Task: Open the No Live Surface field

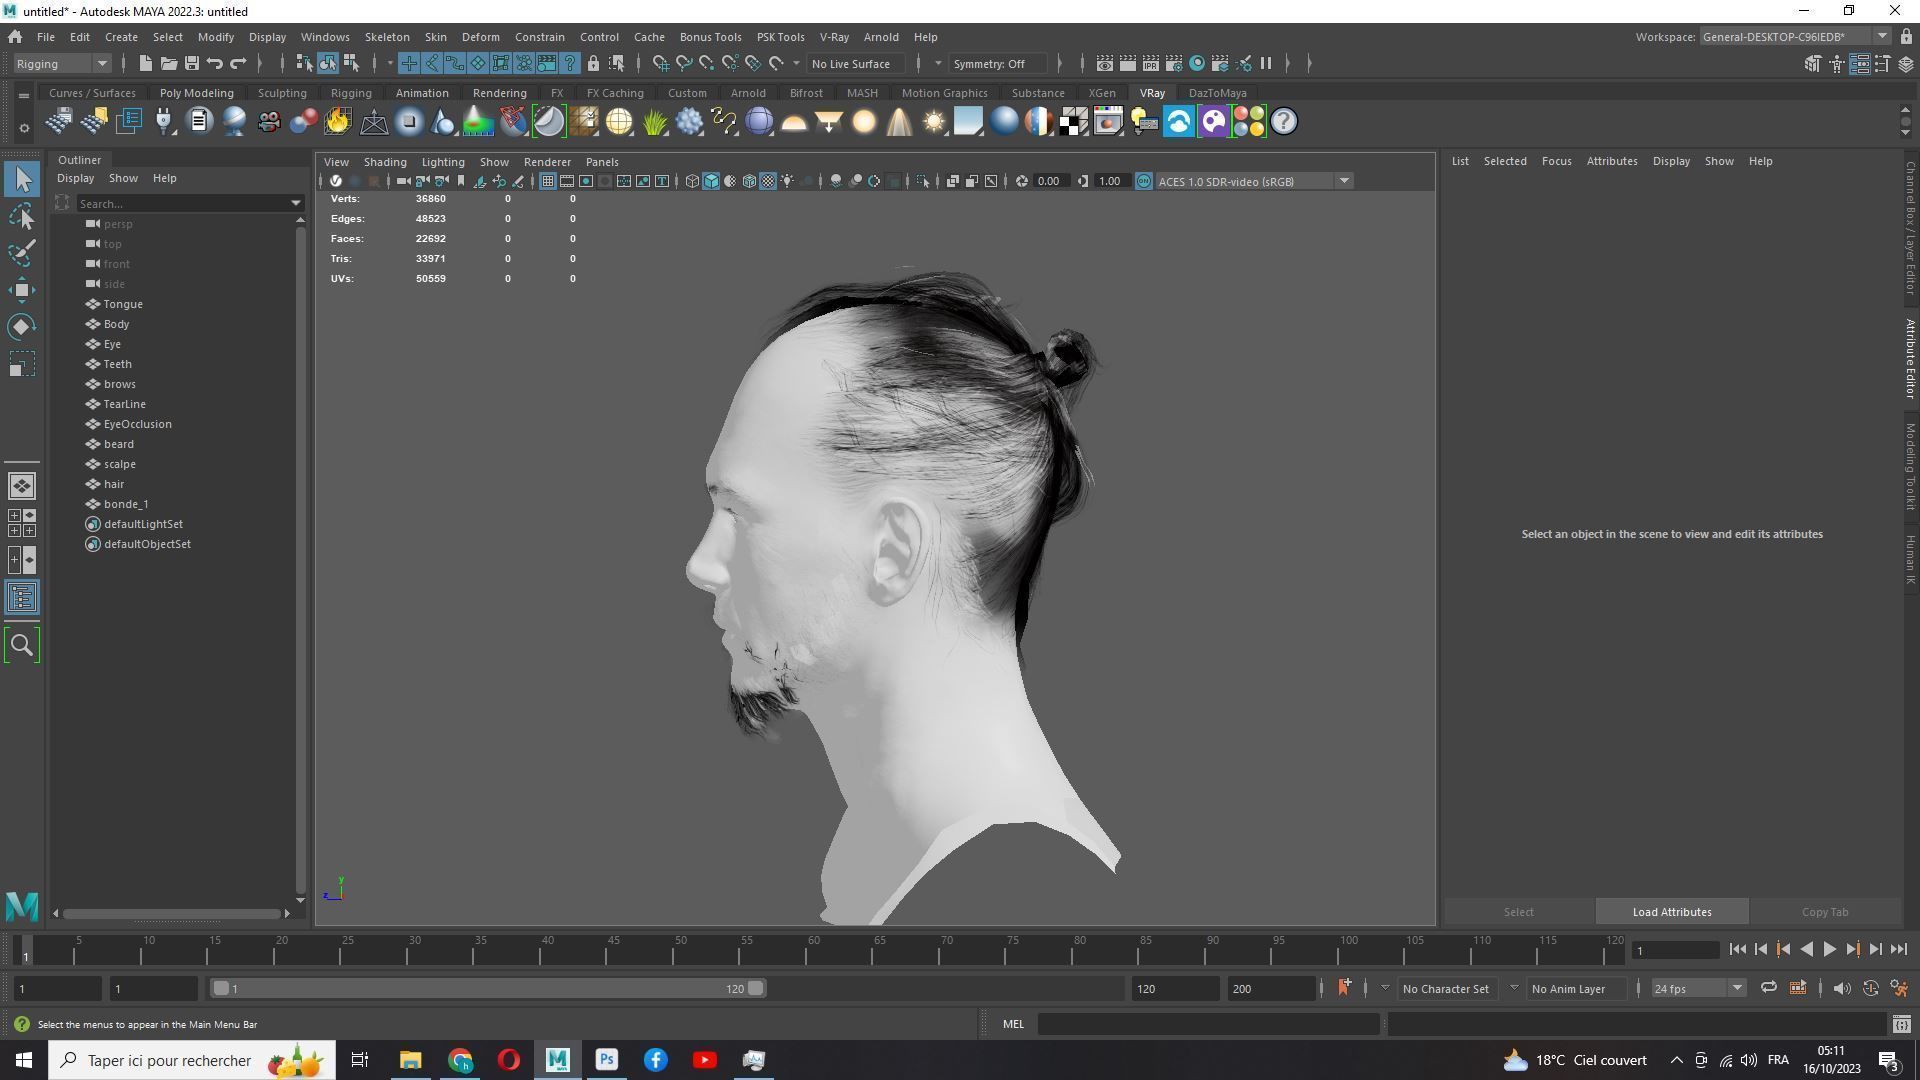Action: (x=857, y=64)
